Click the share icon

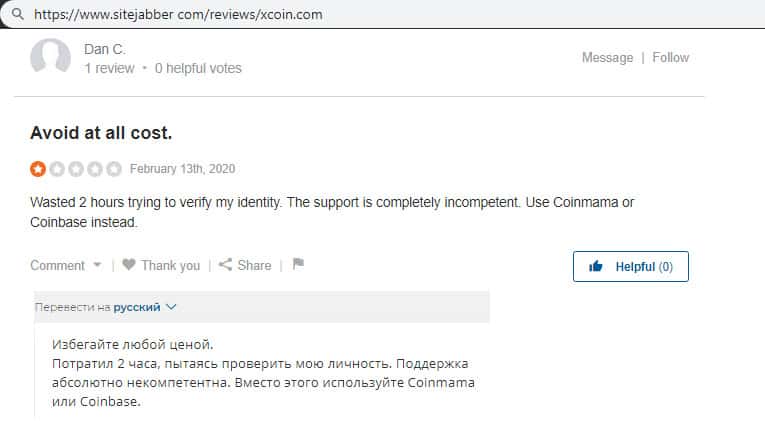tap(225, 265)
